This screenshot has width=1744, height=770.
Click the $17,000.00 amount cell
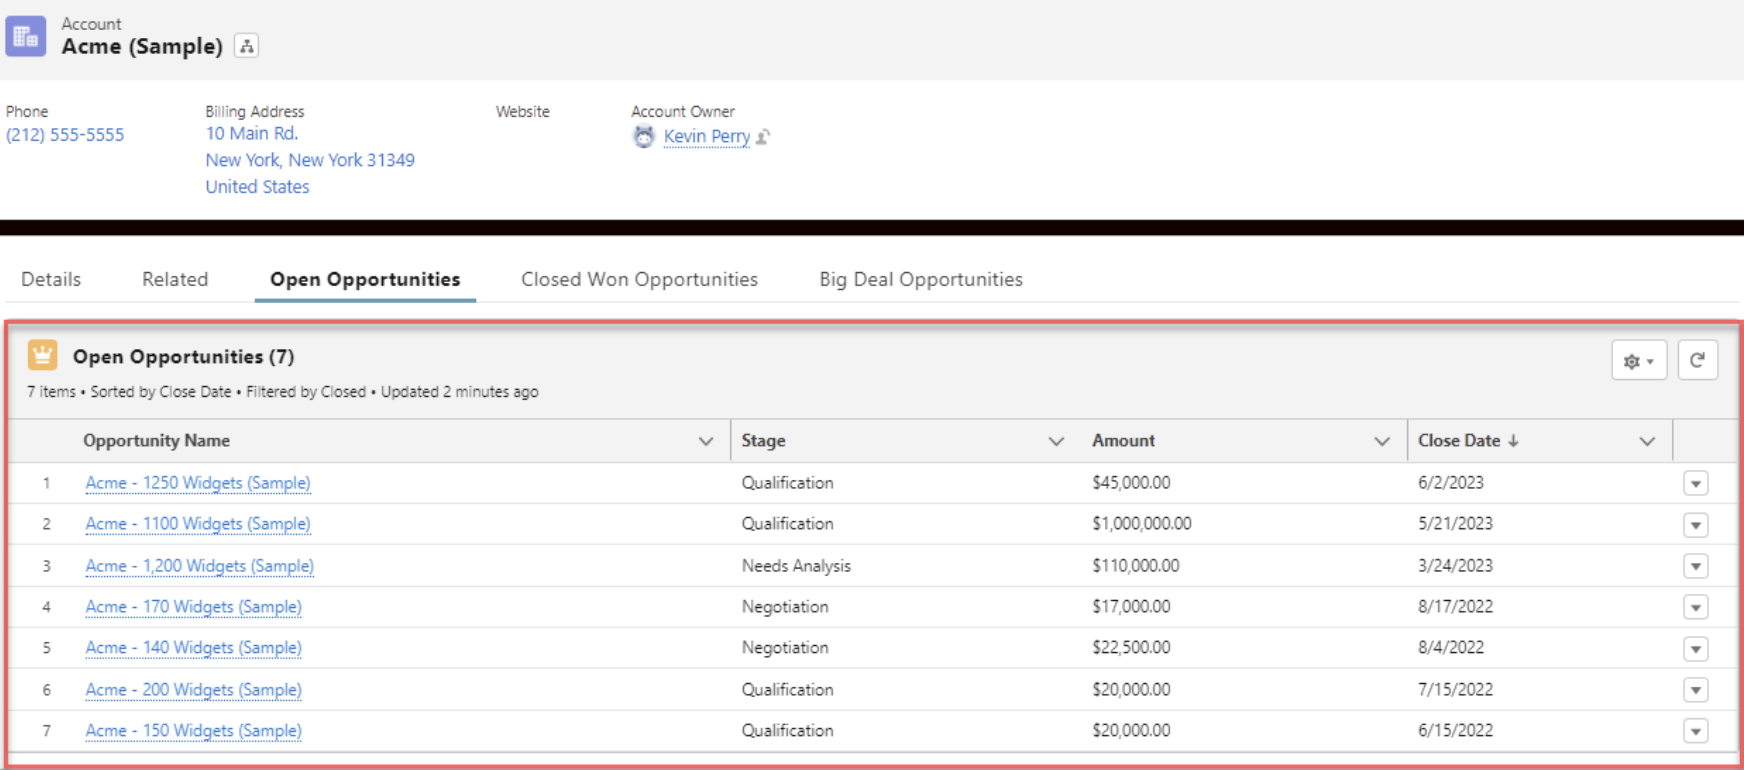(x=1131, y=607)
